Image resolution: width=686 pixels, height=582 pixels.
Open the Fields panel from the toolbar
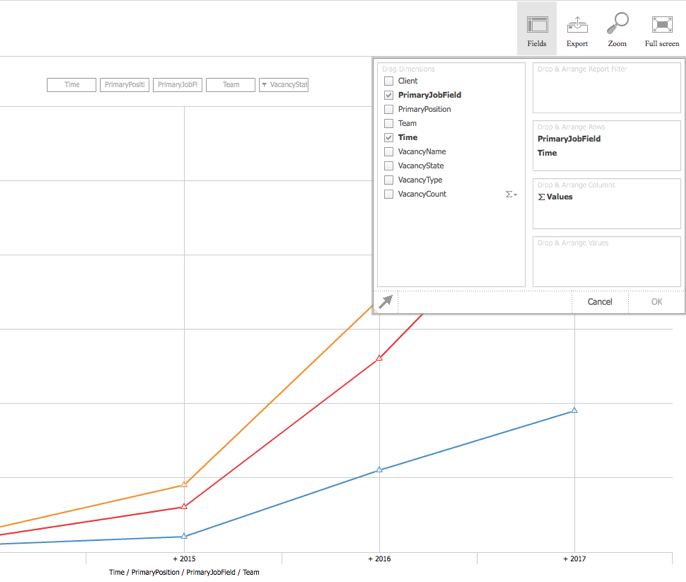(x=537, y=29)
